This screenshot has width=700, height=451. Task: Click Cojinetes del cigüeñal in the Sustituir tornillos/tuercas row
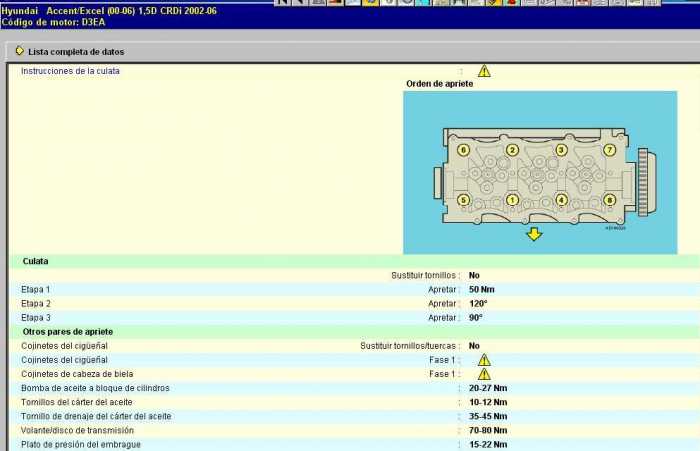pos(64,346)
